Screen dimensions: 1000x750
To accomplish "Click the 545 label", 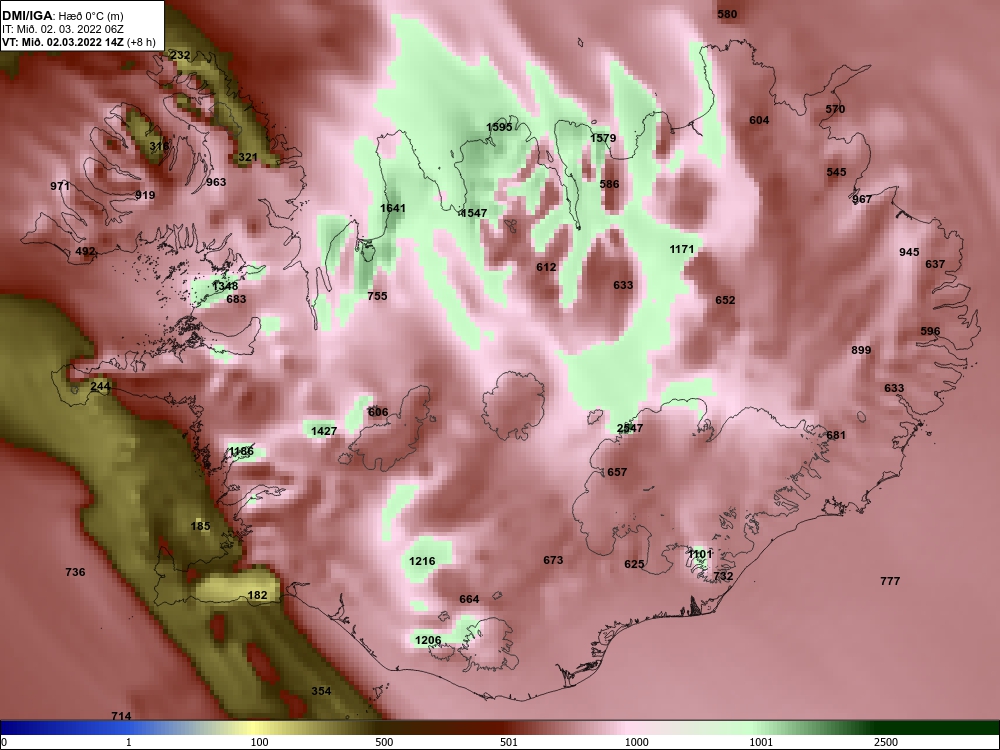I will coord(836,172).
